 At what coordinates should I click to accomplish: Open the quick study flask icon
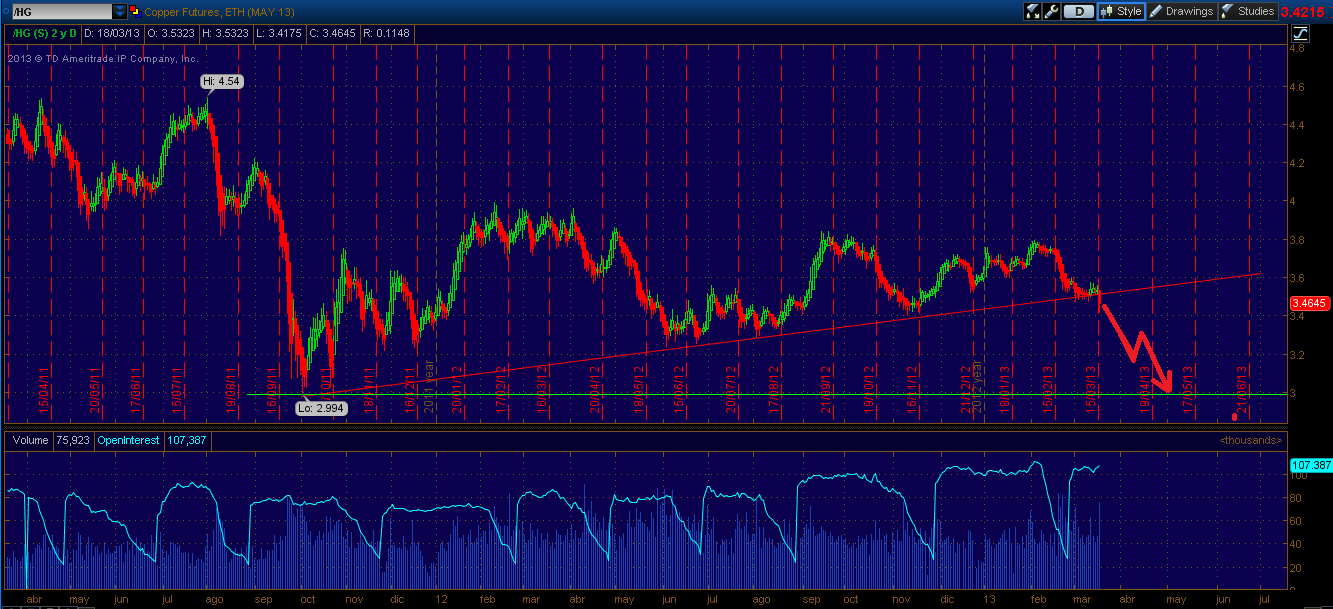tap(1033, 11)
